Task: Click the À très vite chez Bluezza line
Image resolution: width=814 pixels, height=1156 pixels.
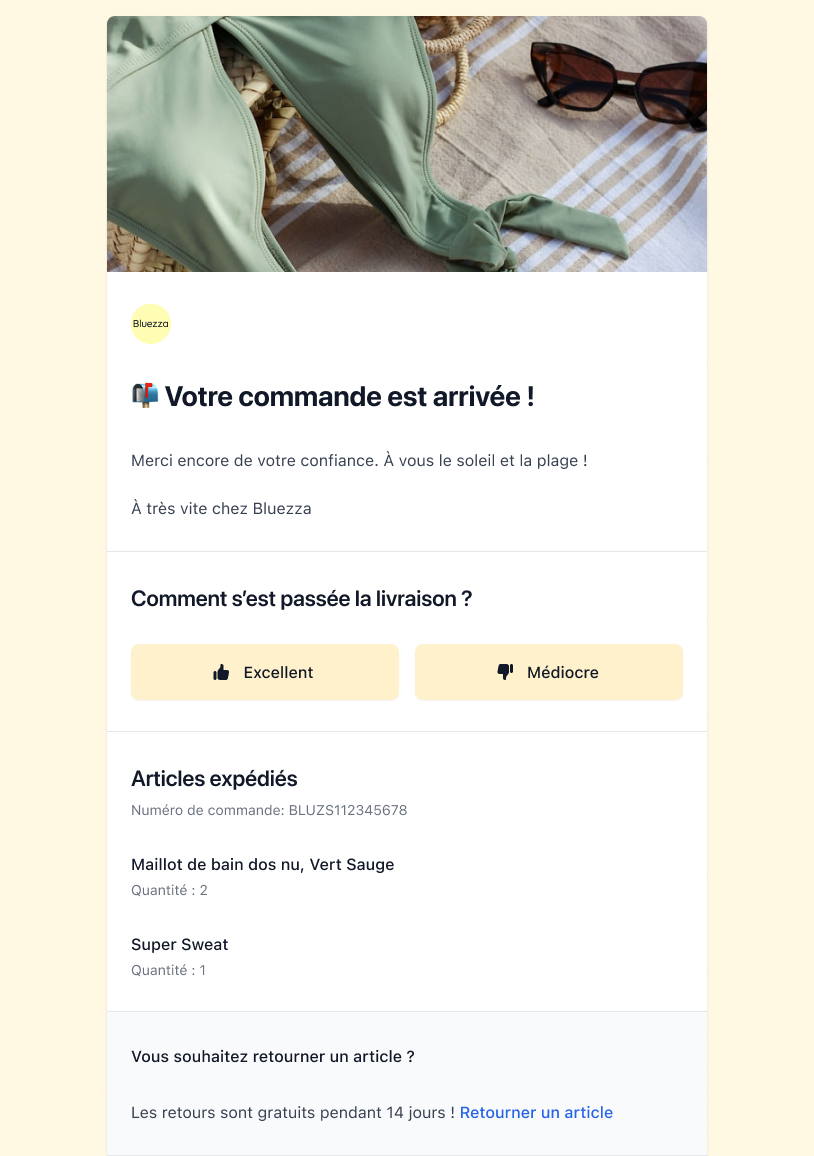Action: tap(221, 509)
